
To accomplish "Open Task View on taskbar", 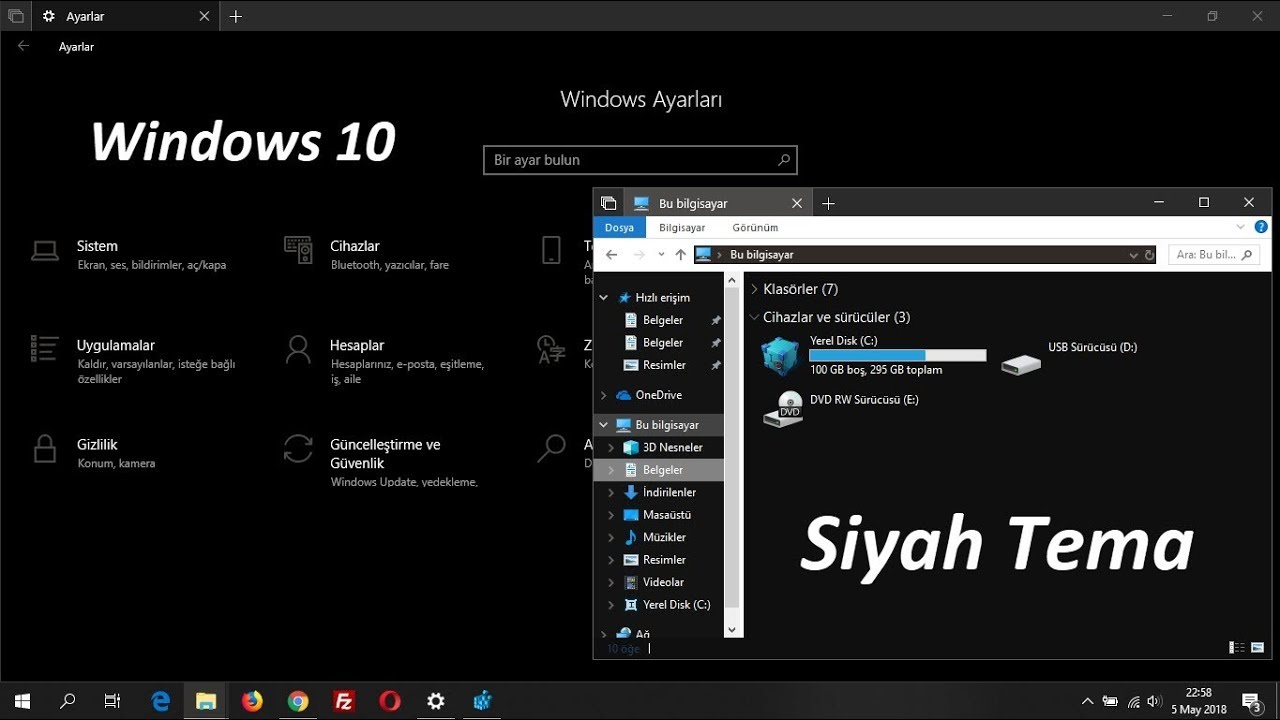I will (x=112, y=701).
